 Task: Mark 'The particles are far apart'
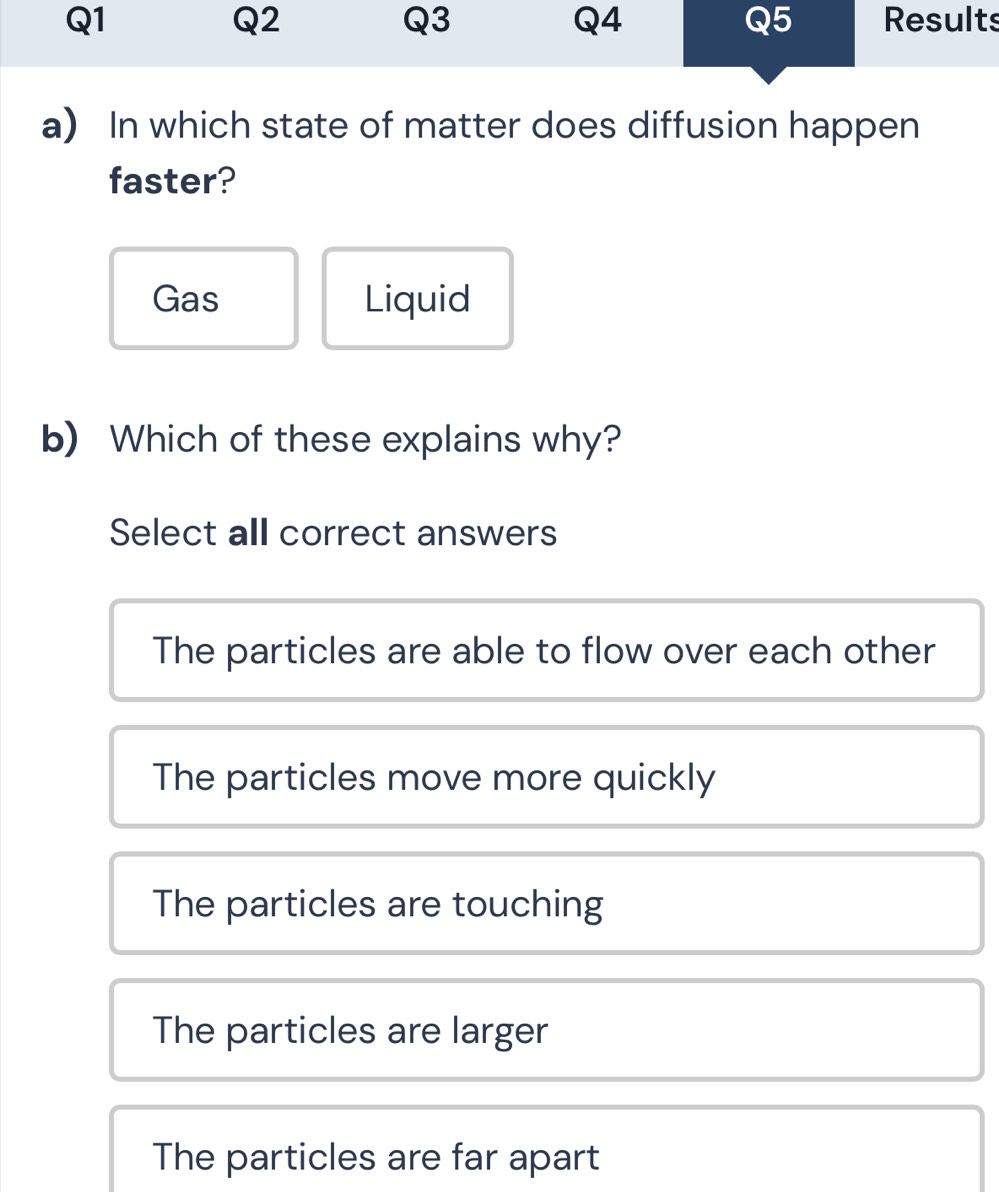coord(546,1157)
